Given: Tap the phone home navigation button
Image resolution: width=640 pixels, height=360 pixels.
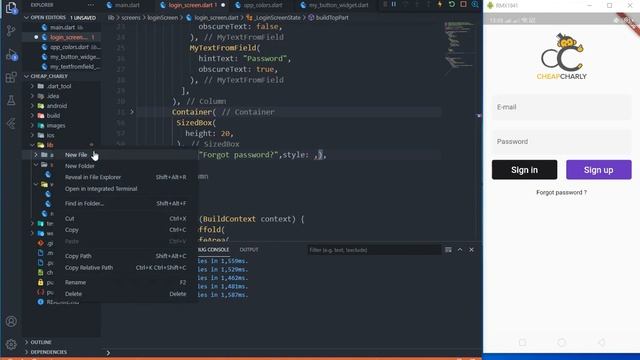Looking at the screenshot, I should [562, 343].
